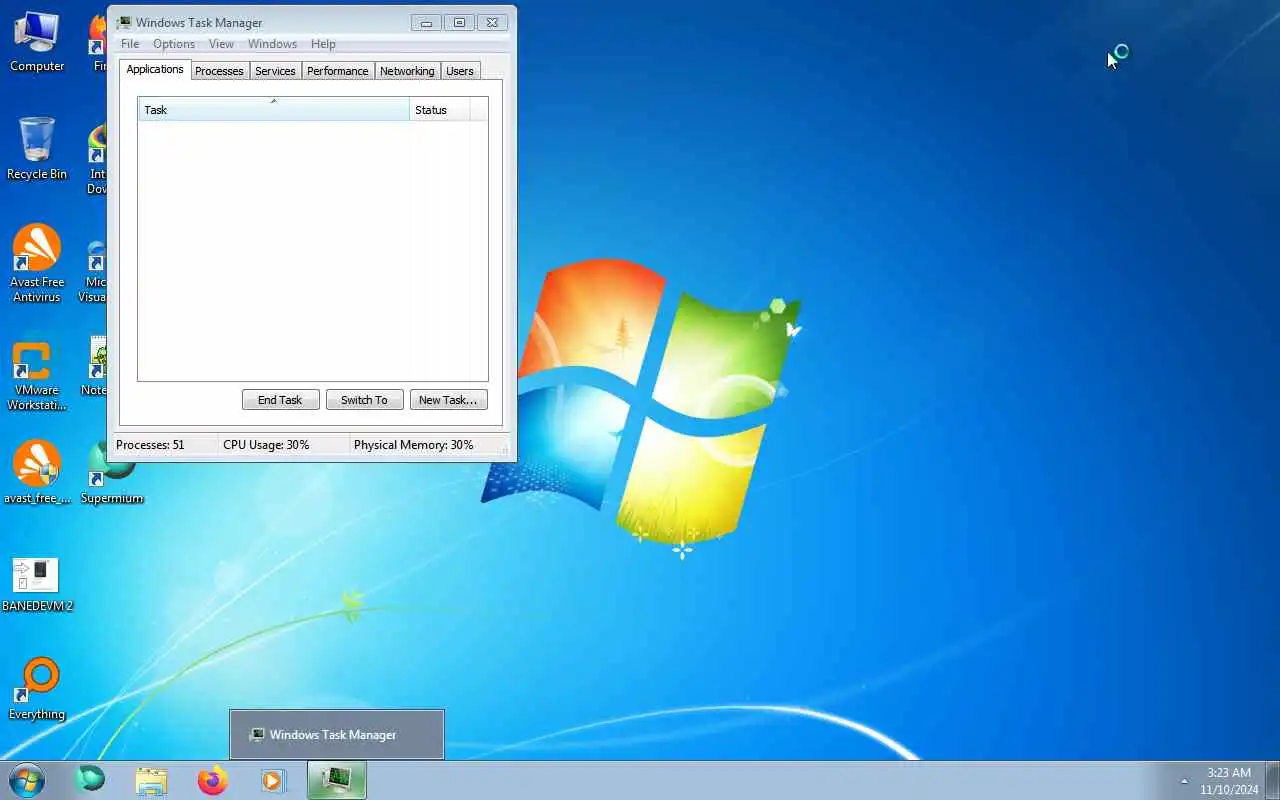Switch to the Performance tab
This screenshot has height=800, width=1280.
click(338, 71)
